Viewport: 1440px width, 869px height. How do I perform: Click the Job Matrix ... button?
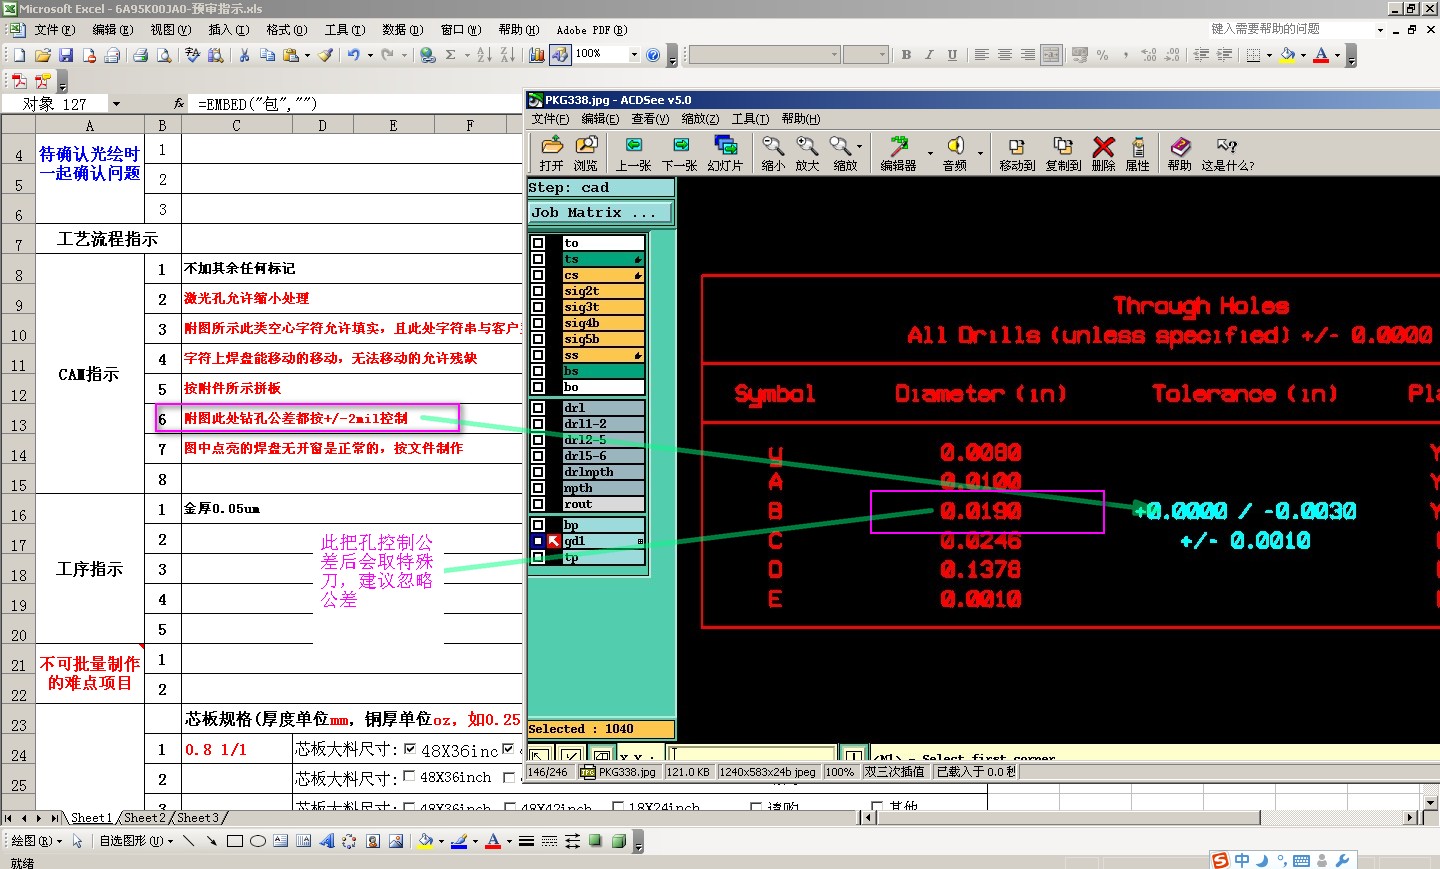pyautogui.click(x=600, y=213)
